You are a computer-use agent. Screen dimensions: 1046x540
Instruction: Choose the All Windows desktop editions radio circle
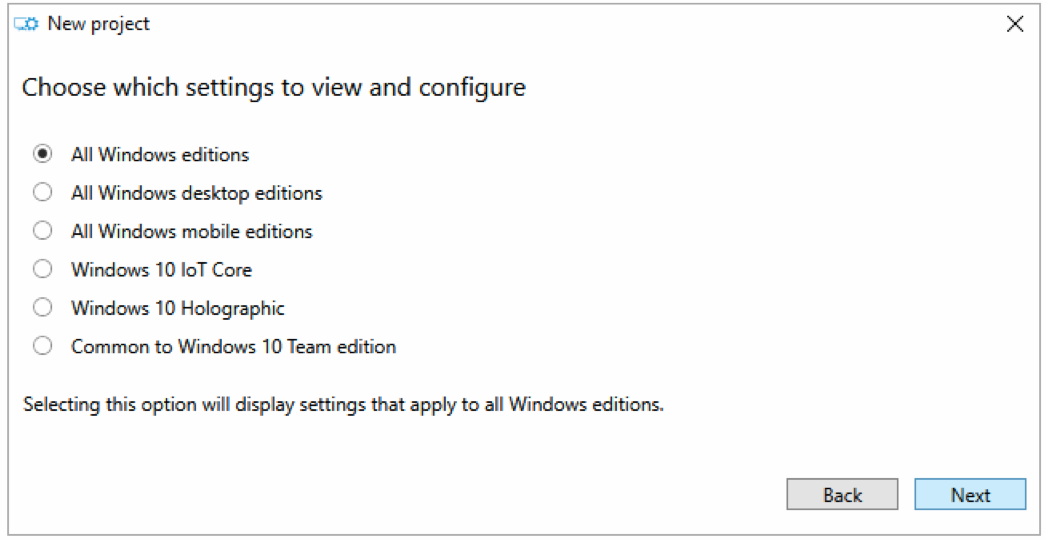[42, 193]
